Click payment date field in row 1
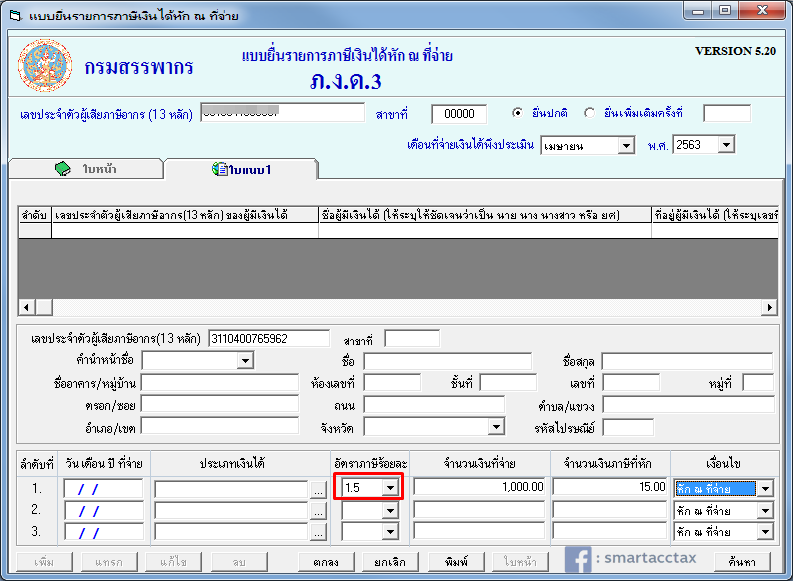793x581 pixels. click(103, 488)
